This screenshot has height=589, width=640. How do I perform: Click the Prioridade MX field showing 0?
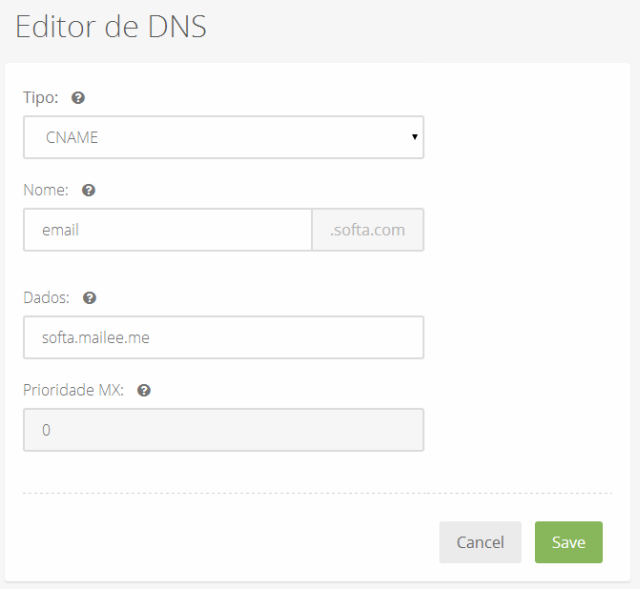coord(223,430)
